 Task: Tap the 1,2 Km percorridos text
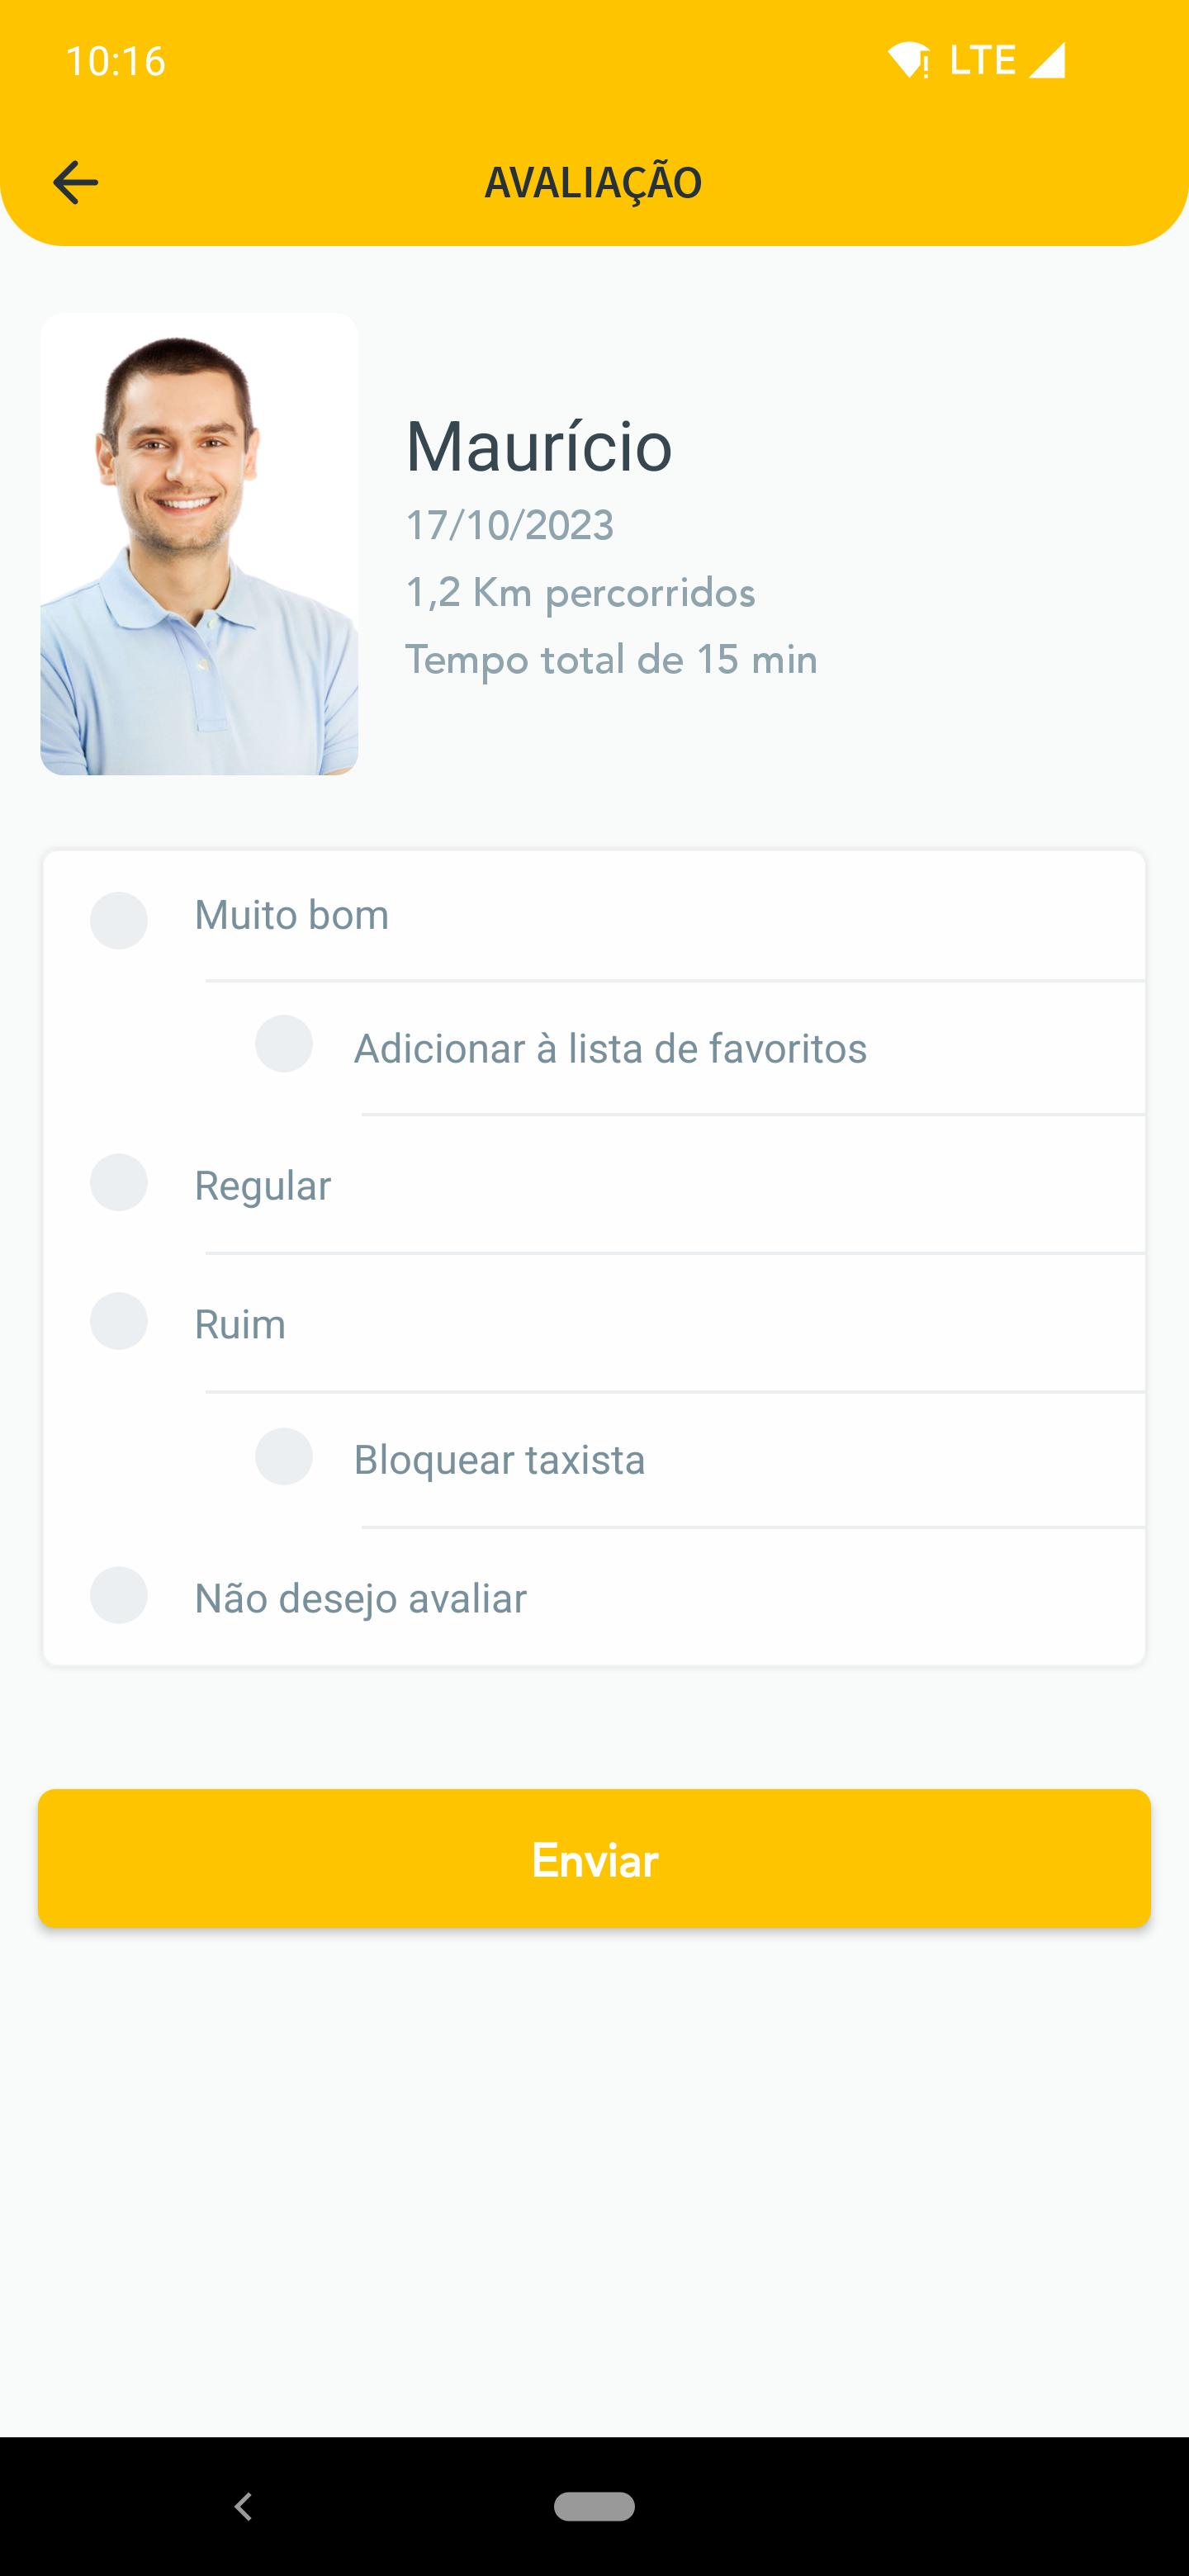coord(580,593)
